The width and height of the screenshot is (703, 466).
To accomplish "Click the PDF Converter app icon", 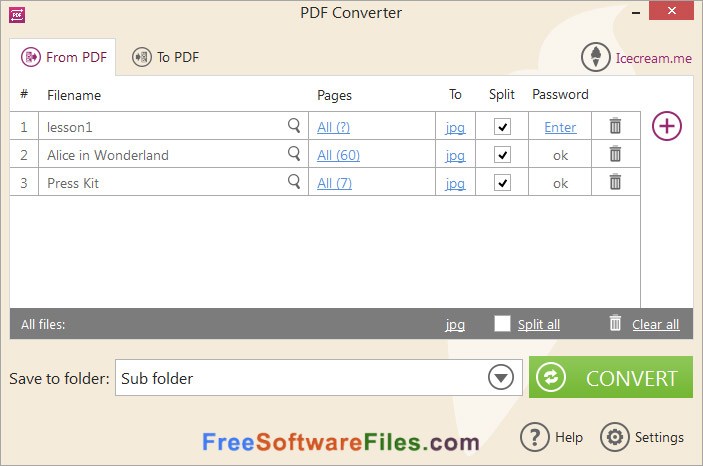I will coord(17,15).
